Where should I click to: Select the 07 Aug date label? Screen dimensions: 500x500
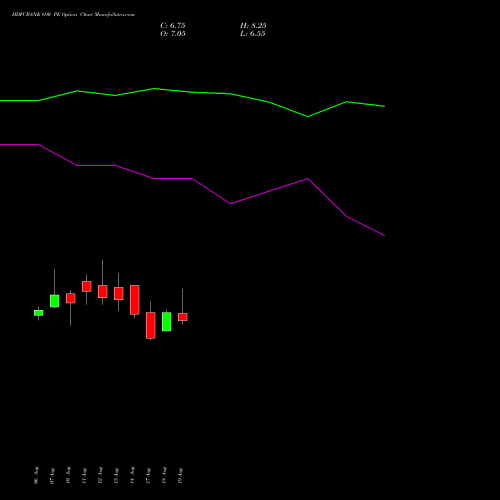(52, 475)
